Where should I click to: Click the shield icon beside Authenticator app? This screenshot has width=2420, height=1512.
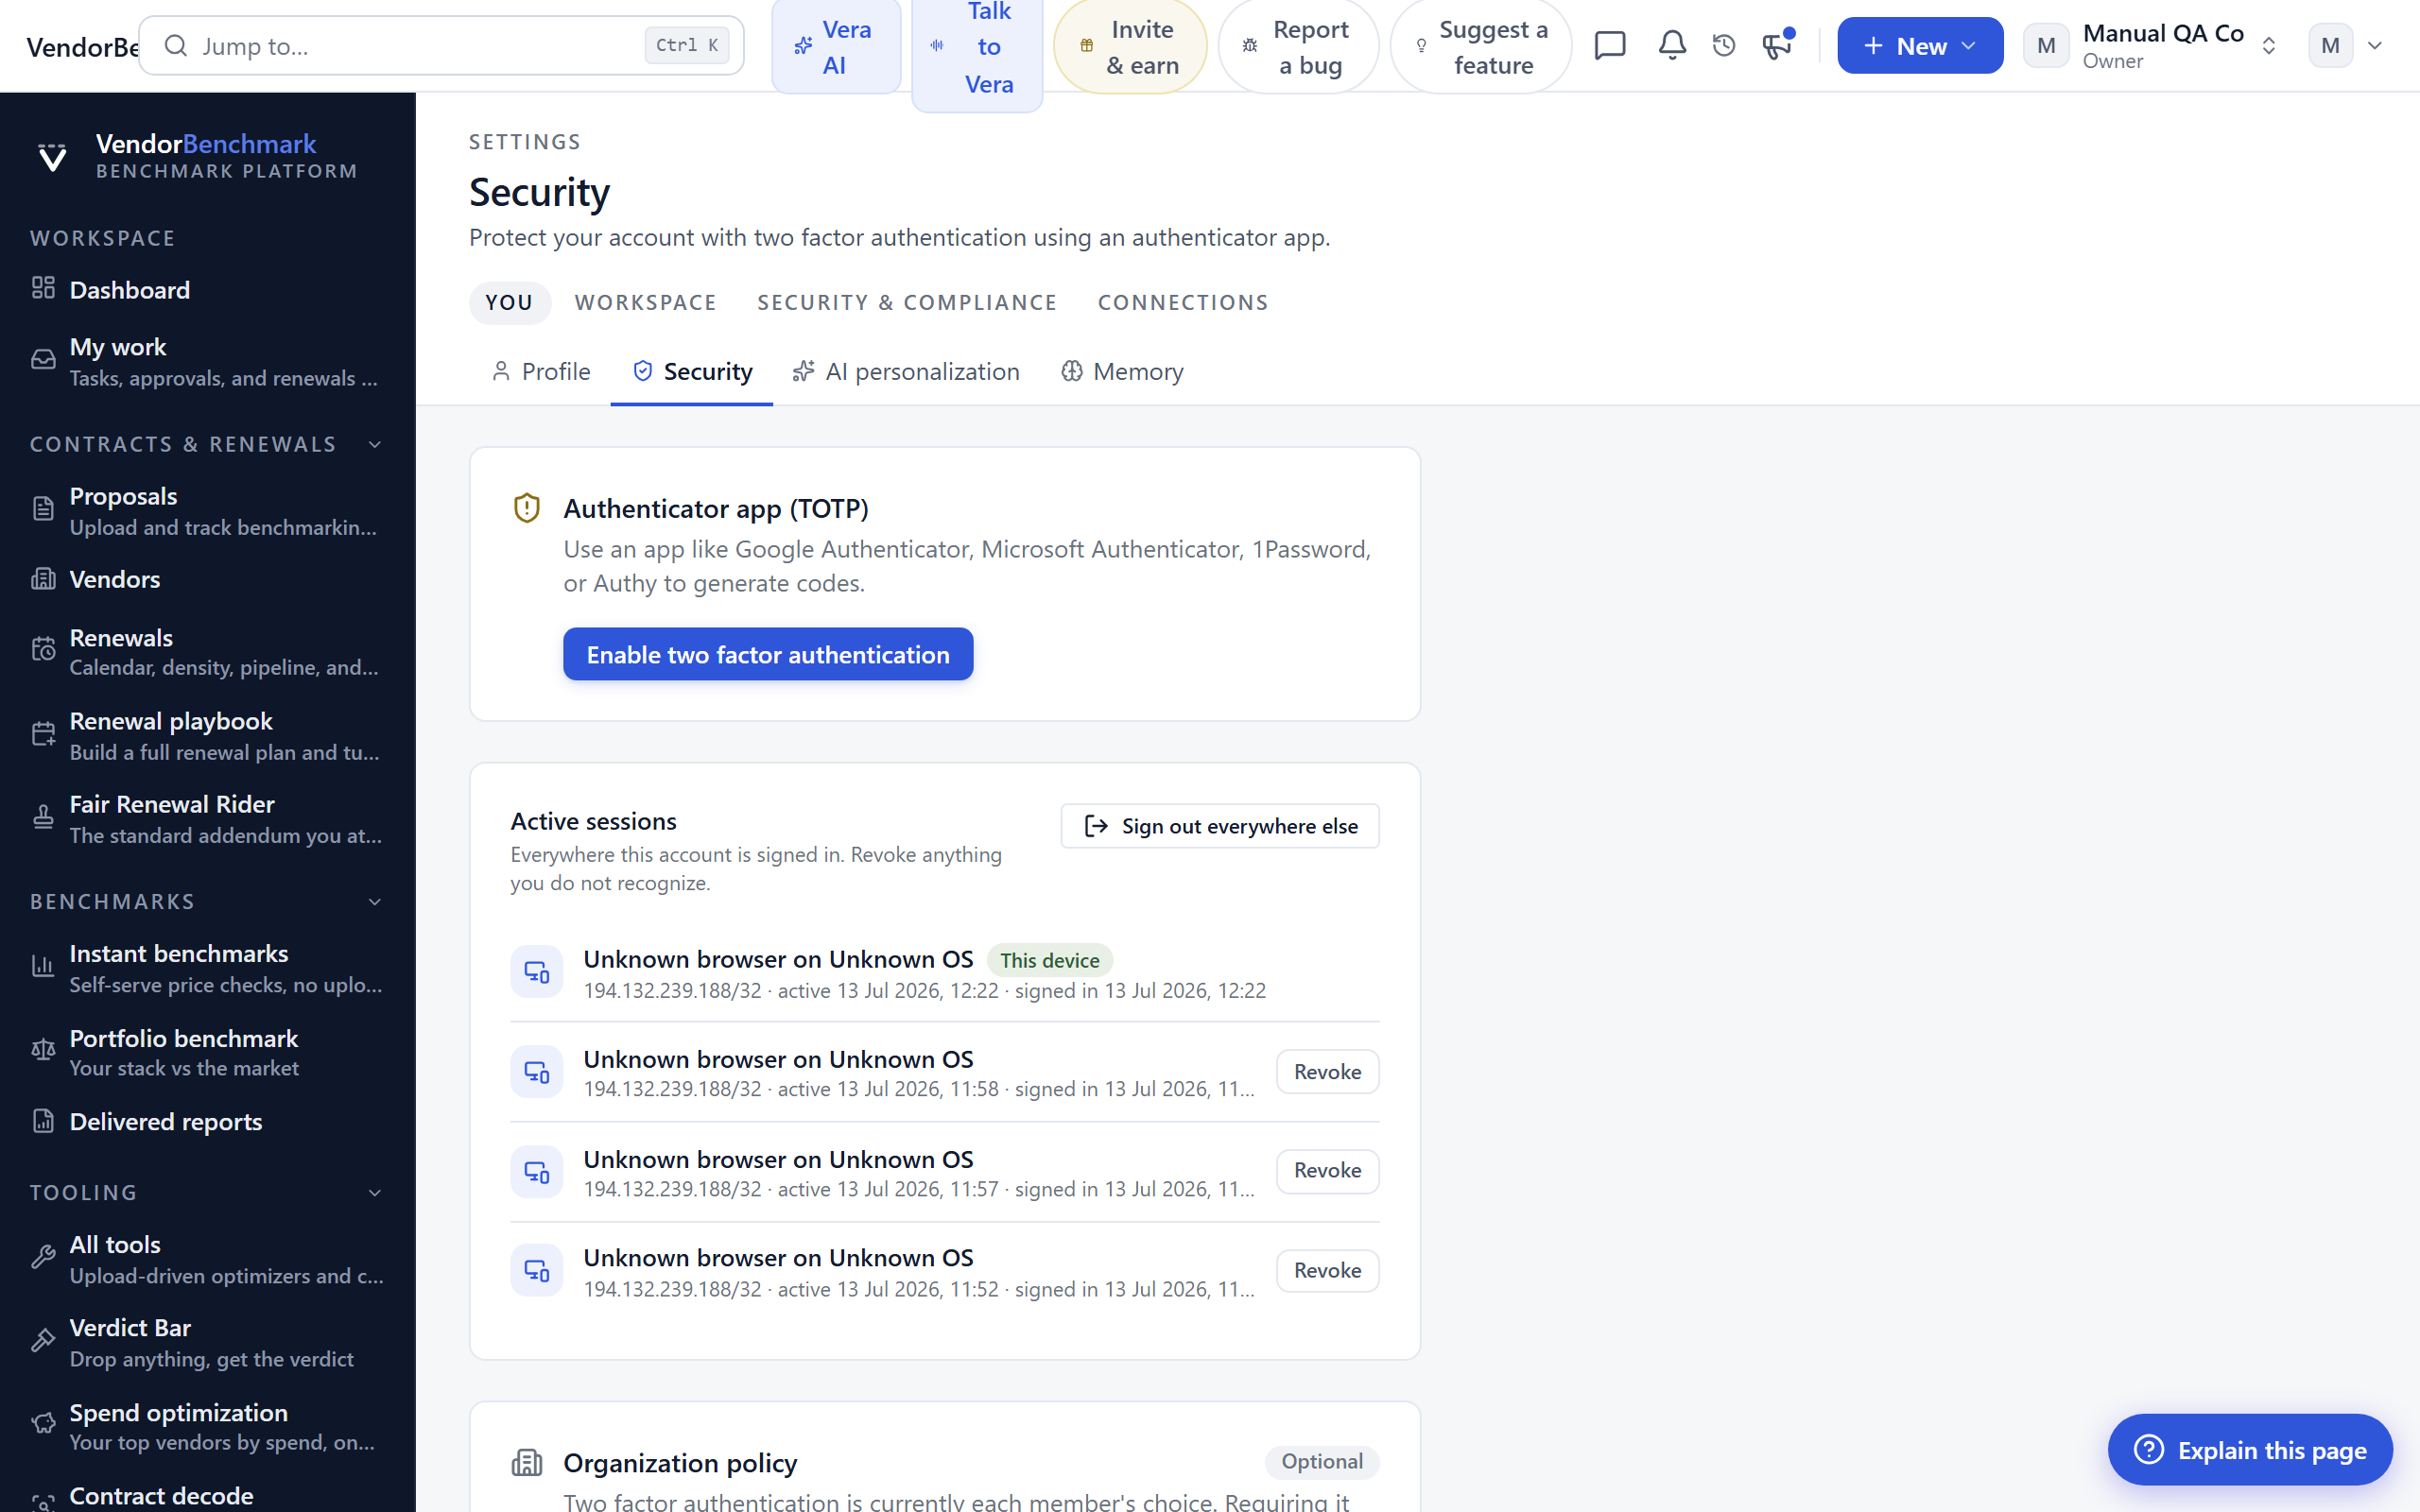pos(527,508)
